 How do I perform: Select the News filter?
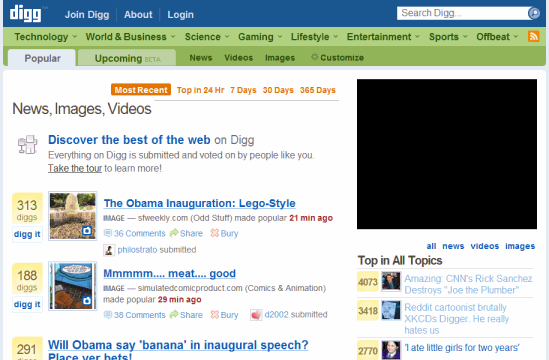coord(201,57)
